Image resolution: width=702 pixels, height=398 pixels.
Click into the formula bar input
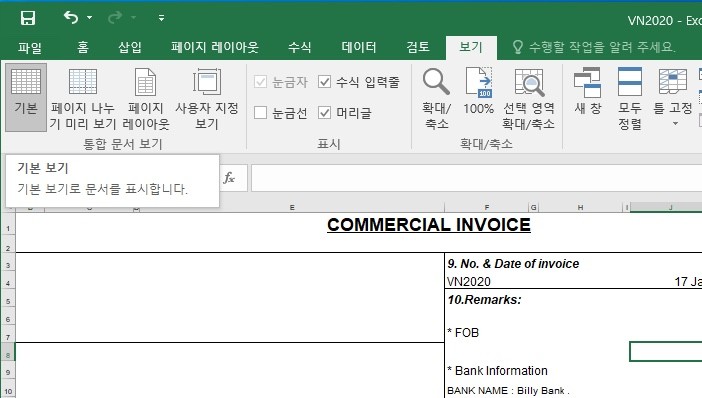(476, 178)
